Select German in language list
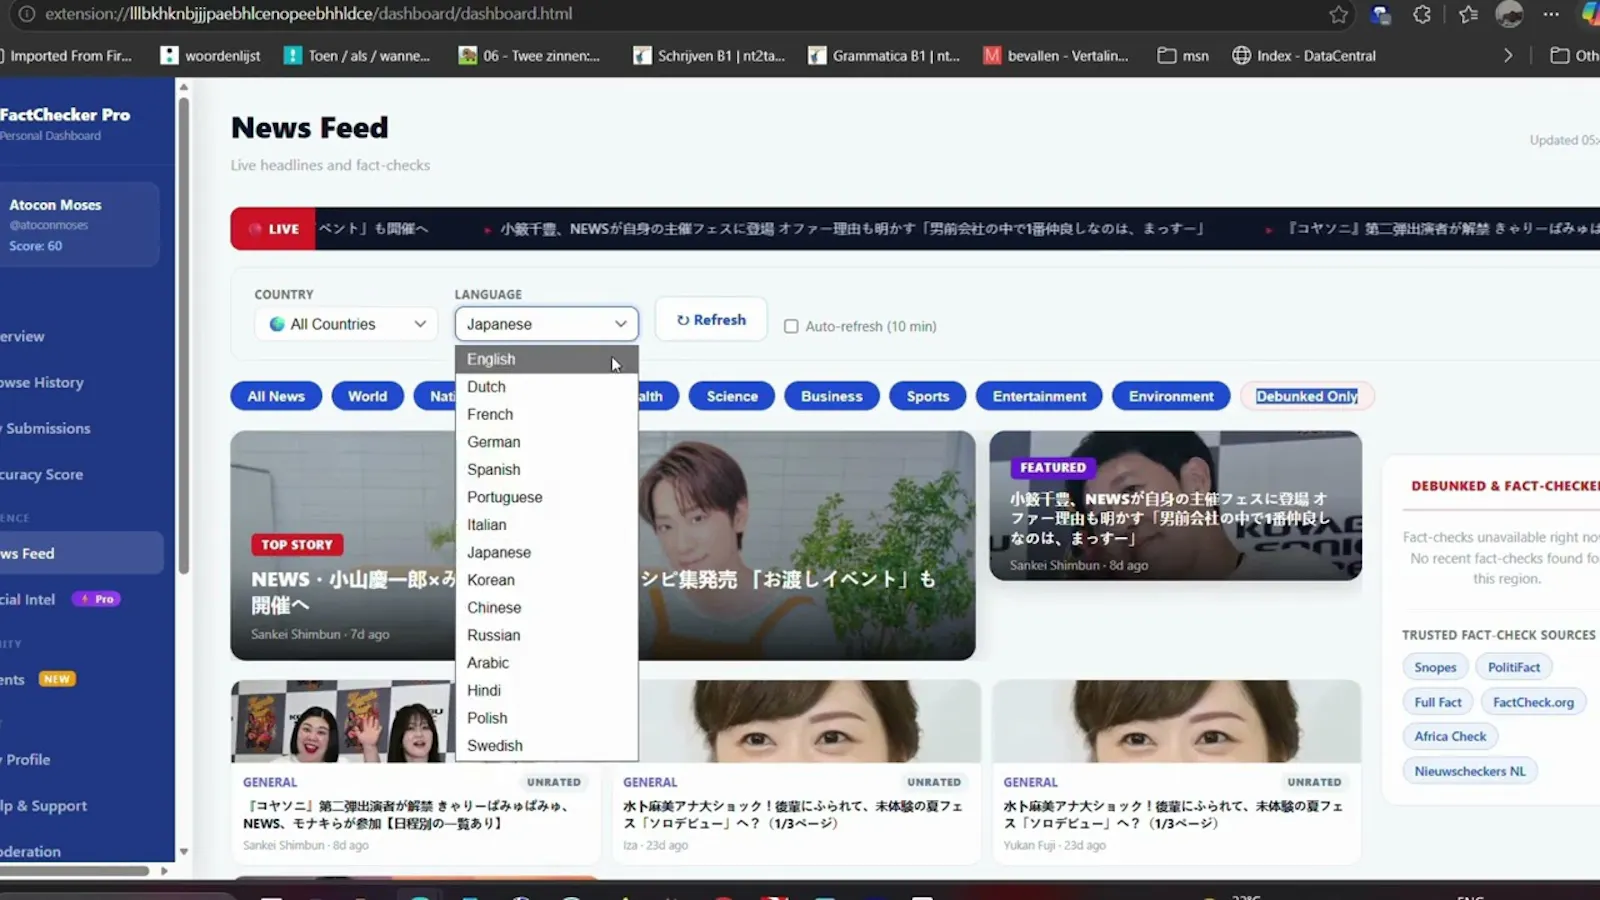Viewport: 1600px width, 900px height. coord(546,442)
